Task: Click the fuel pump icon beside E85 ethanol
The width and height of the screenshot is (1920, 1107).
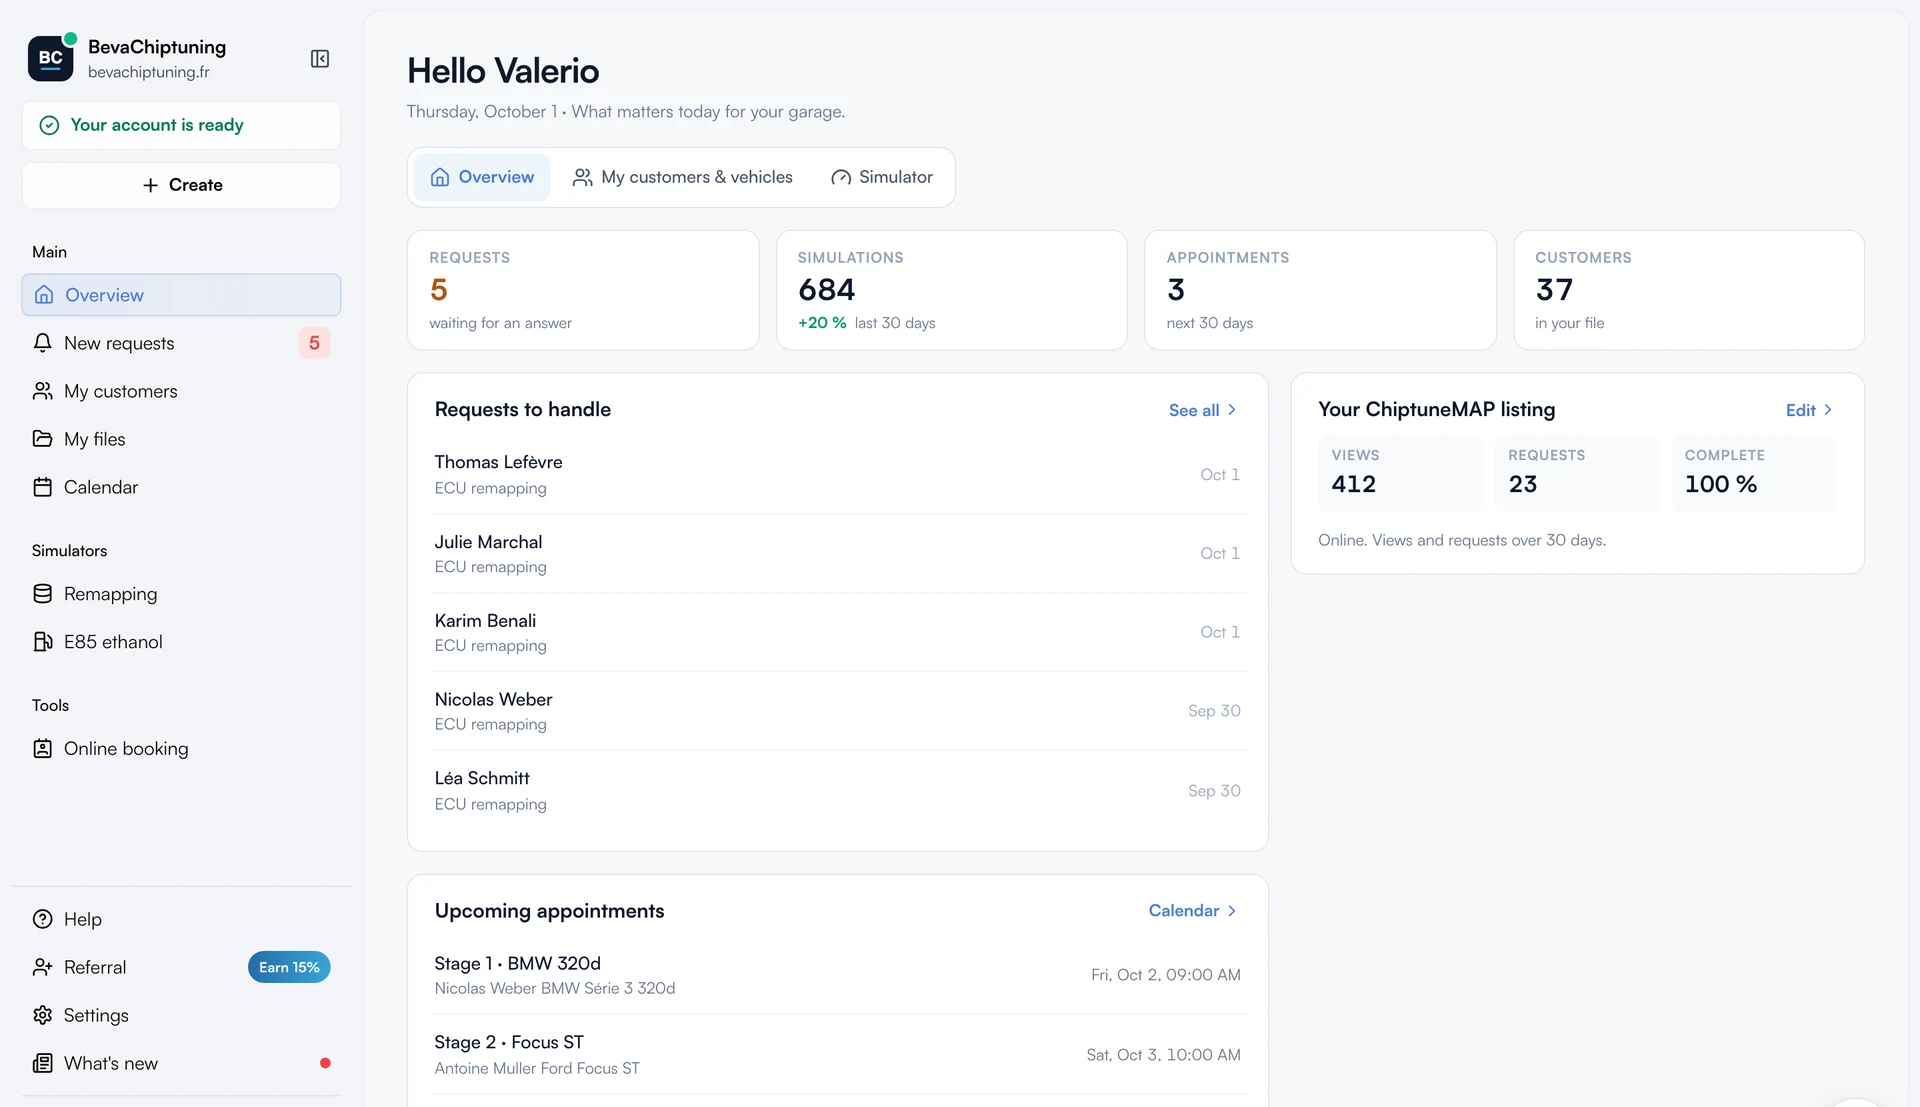Action: [x=42, y=642]
